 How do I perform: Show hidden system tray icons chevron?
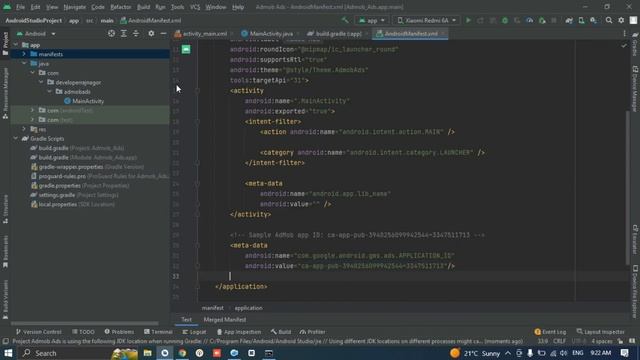click(508, 353)
